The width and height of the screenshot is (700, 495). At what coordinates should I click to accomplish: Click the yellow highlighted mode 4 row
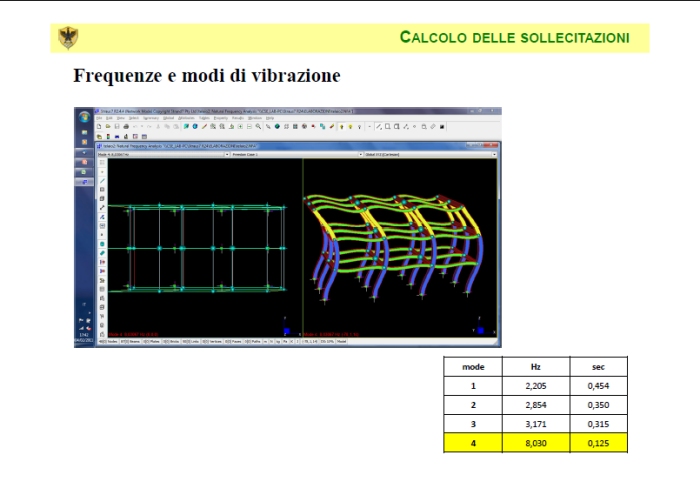point(535,443)
